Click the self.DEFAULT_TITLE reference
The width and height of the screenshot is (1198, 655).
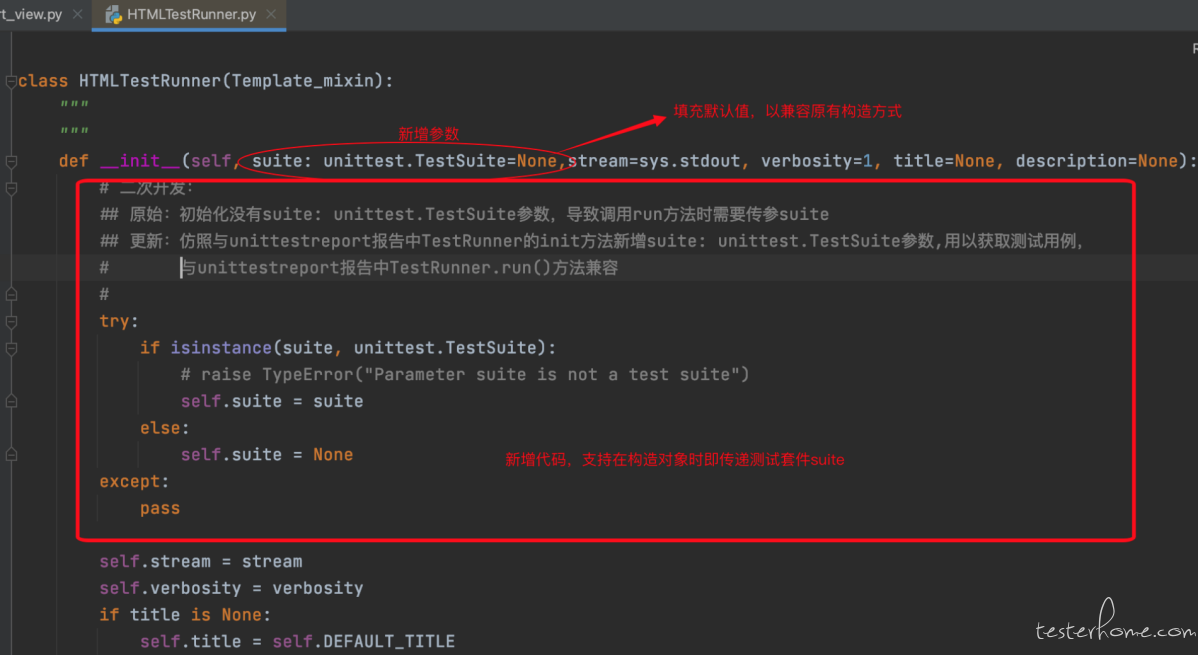click(x=364, y=642)
